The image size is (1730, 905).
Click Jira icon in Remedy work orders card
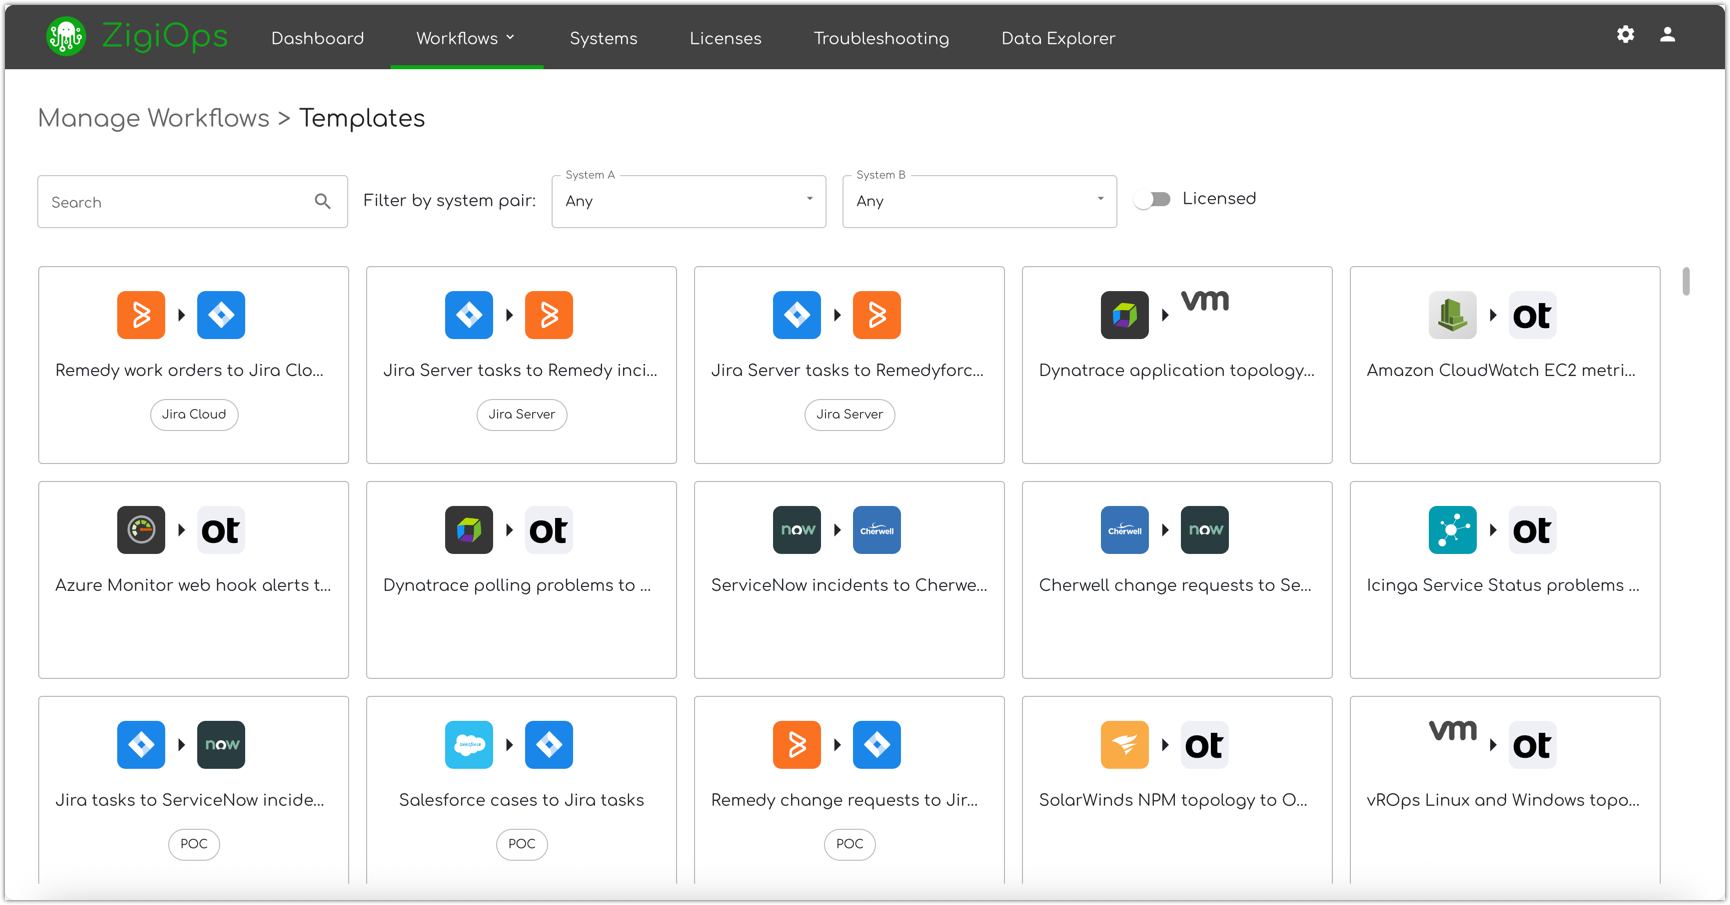coord(221,315)
